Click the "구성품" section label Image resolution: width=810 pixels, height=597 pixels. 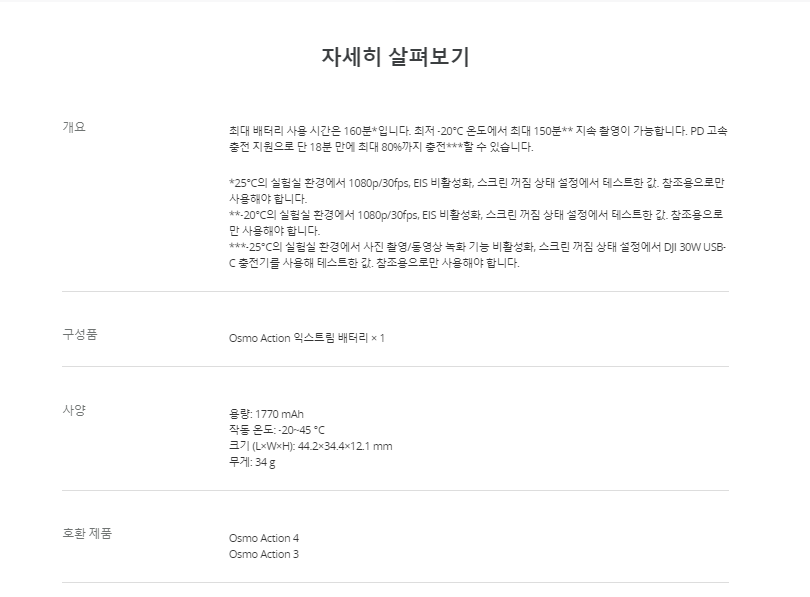pyautogui.click(x=79, y=334)
